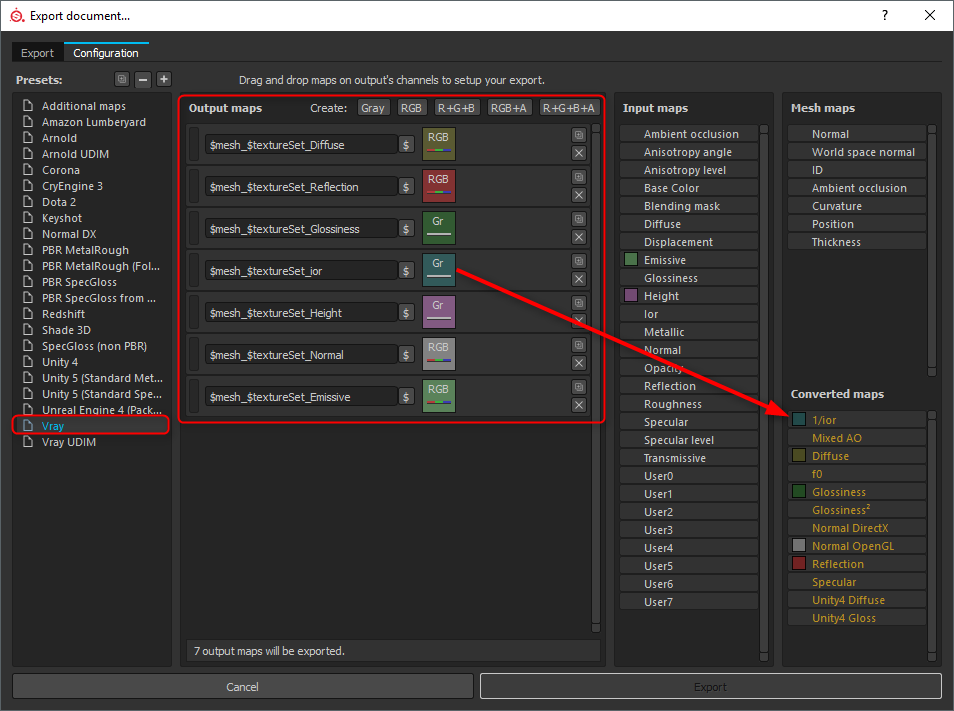954x711 pixels.
Task: Select the Gr channel slot of Glossiness map
Action: (x=439, y=227)
